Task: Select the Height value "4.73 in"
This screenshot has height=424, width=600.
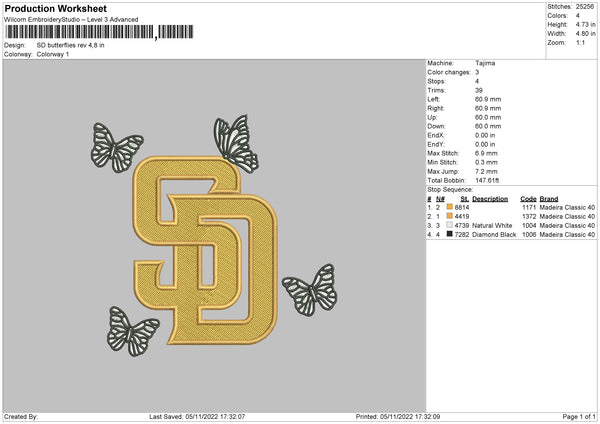Action: pyautogui.click(x=585, y=24)
